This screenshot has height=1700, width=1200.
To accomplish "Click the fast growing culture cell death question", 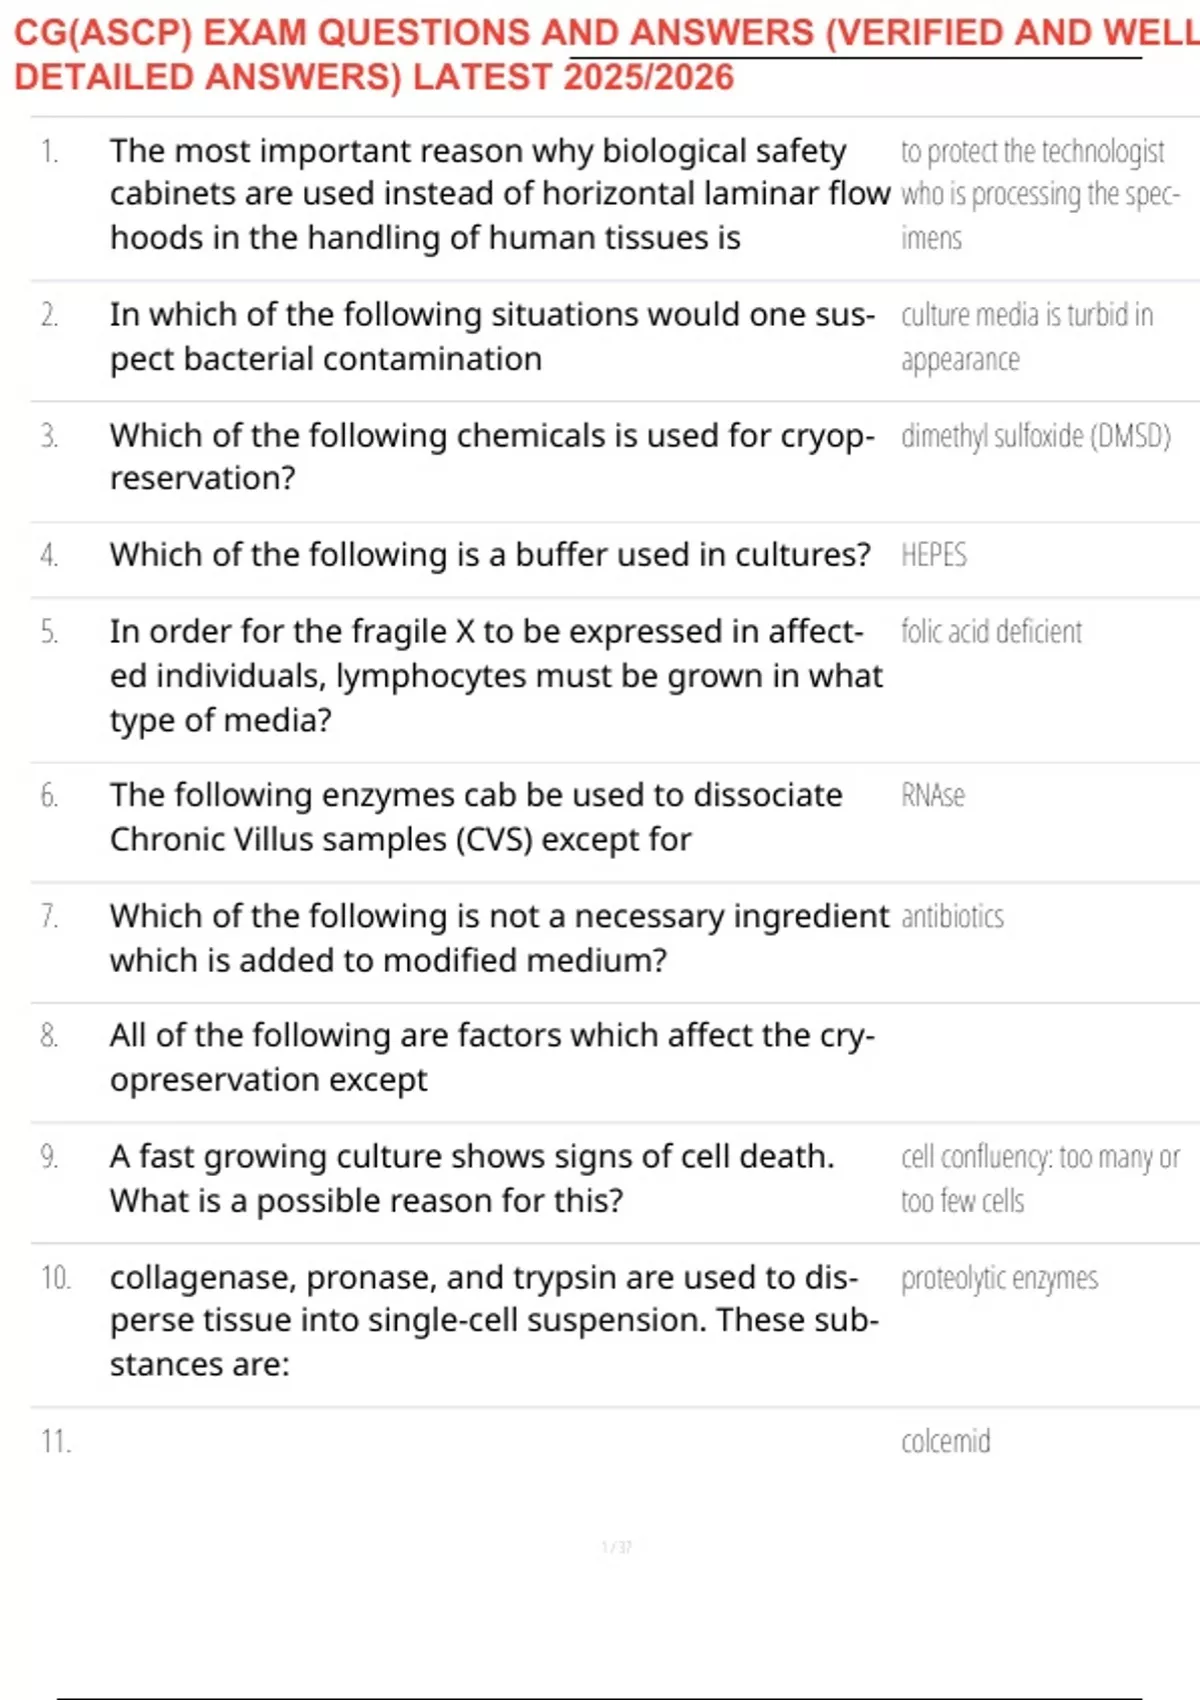I will click(470, 1178).
